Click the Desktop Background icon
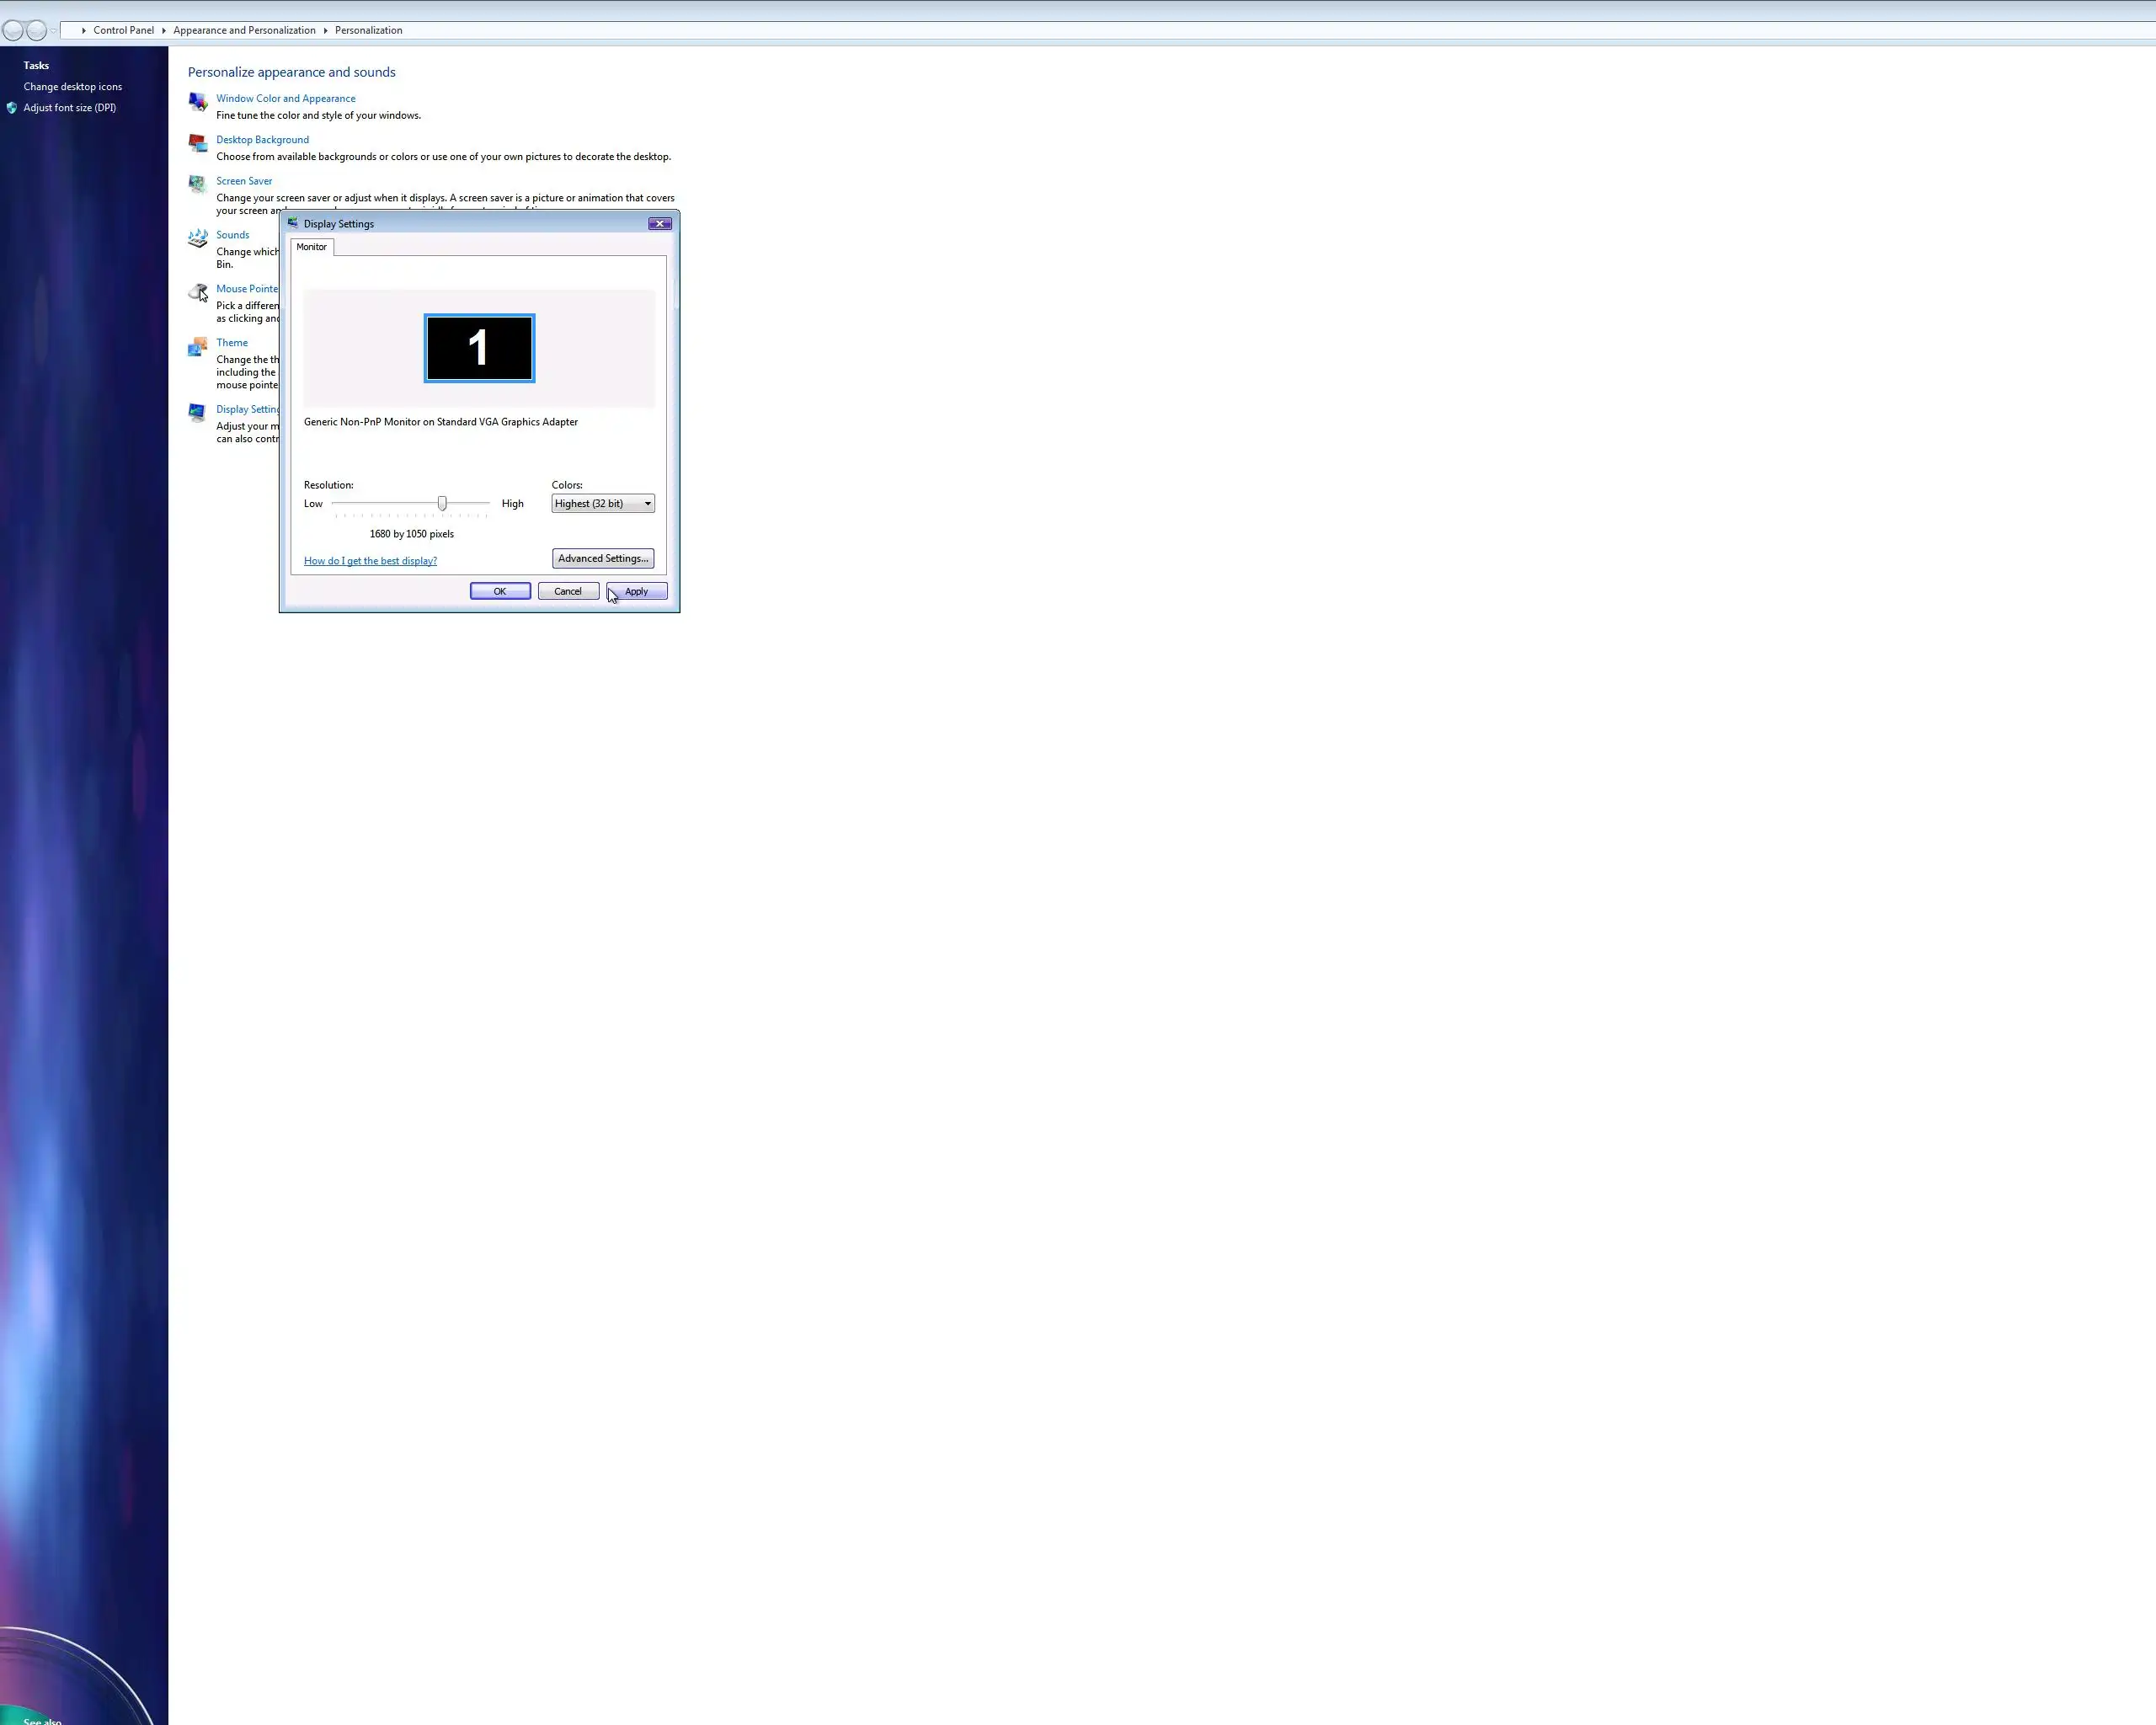Viewport: 2156px width, 1725px height. [x=198, y=143]
